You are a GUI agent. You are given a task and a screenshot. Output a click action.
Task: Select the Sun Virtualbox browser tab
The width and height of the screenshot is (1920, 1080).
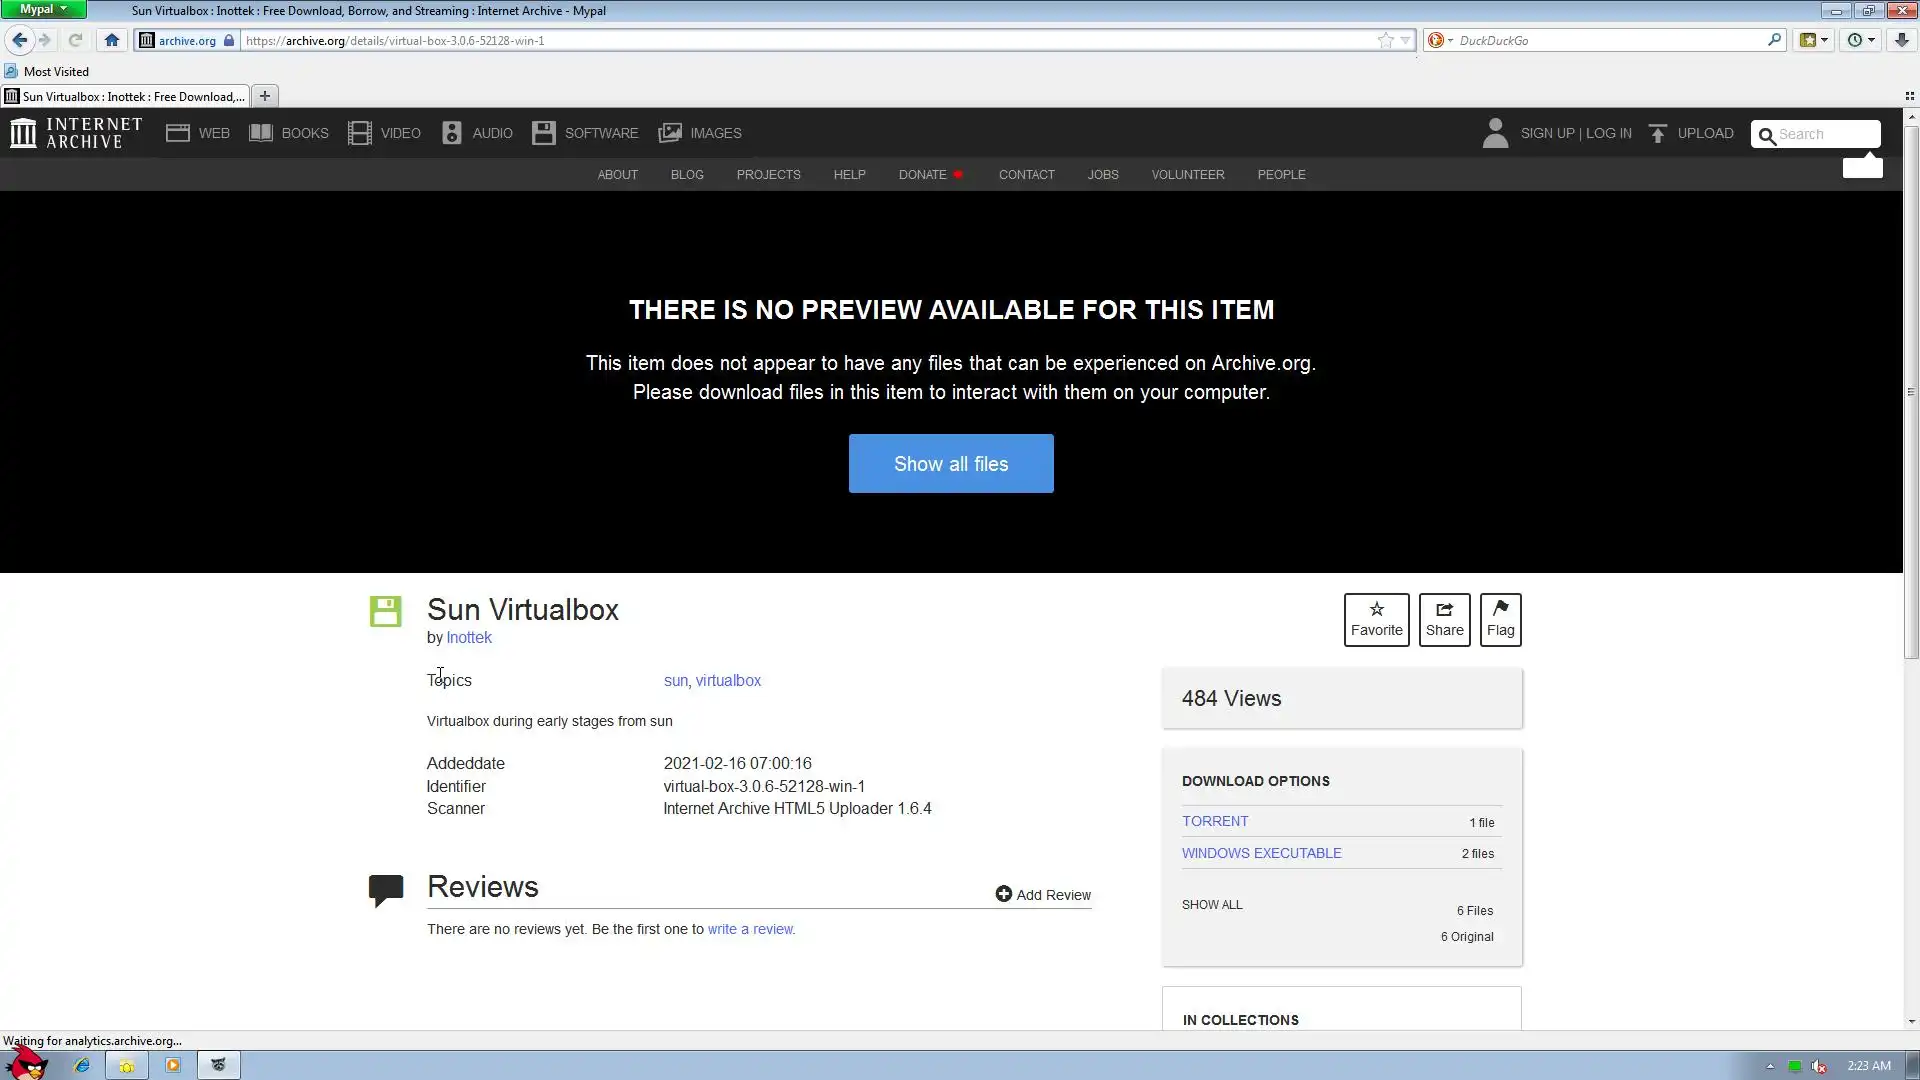(x=125, y=96)
